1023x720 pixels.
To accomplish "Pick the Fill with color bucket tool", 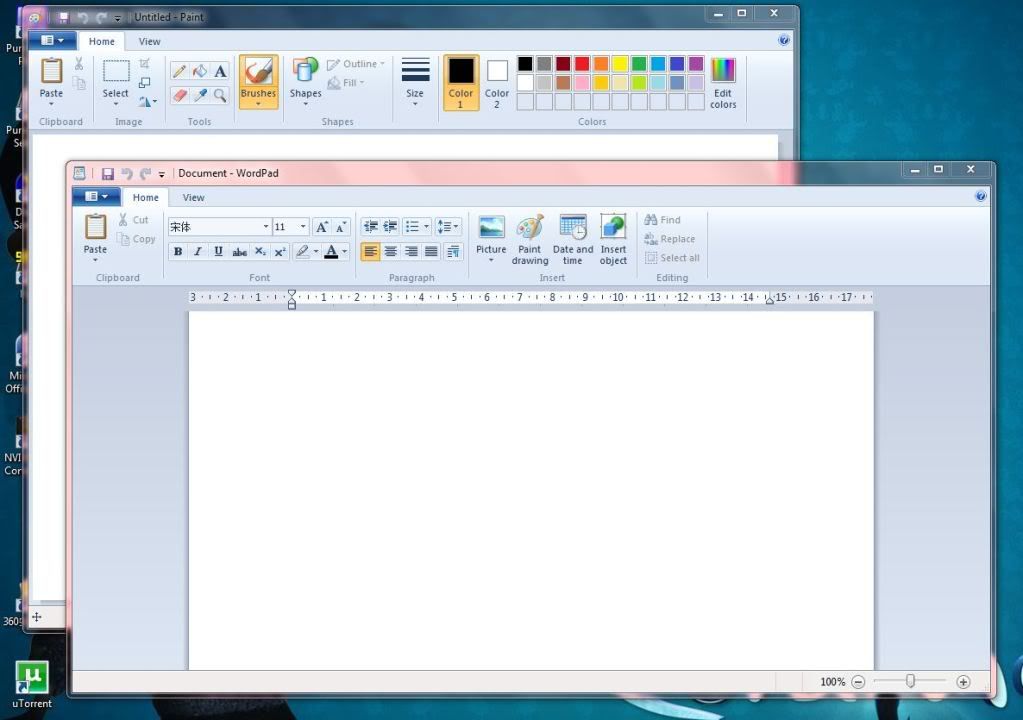I will click(200, 71).
